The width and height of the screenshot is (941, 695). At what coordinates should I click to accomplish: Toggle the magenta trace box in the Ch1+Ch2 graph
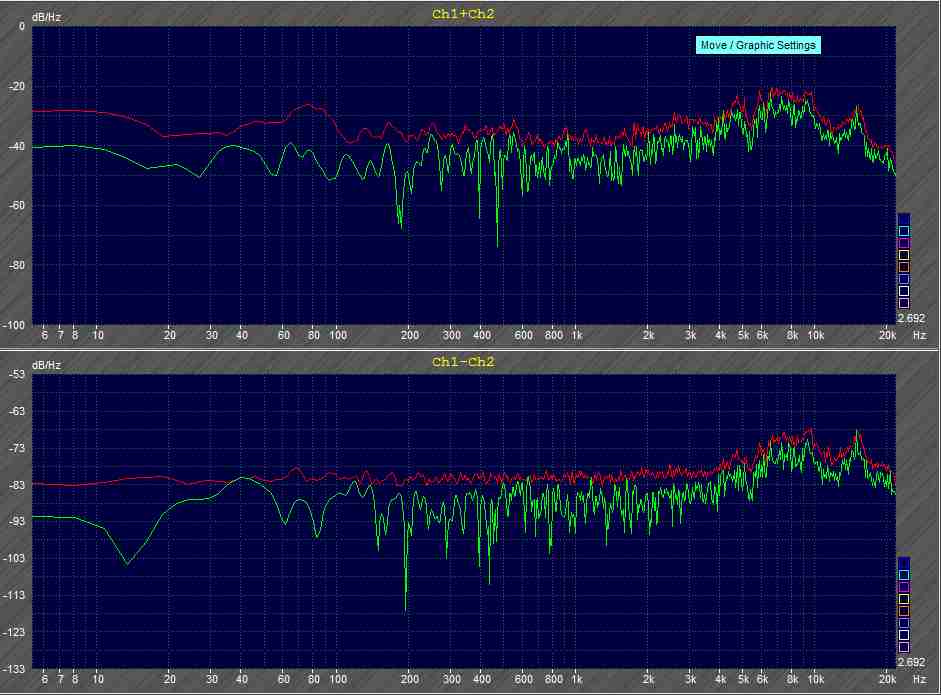904,243
